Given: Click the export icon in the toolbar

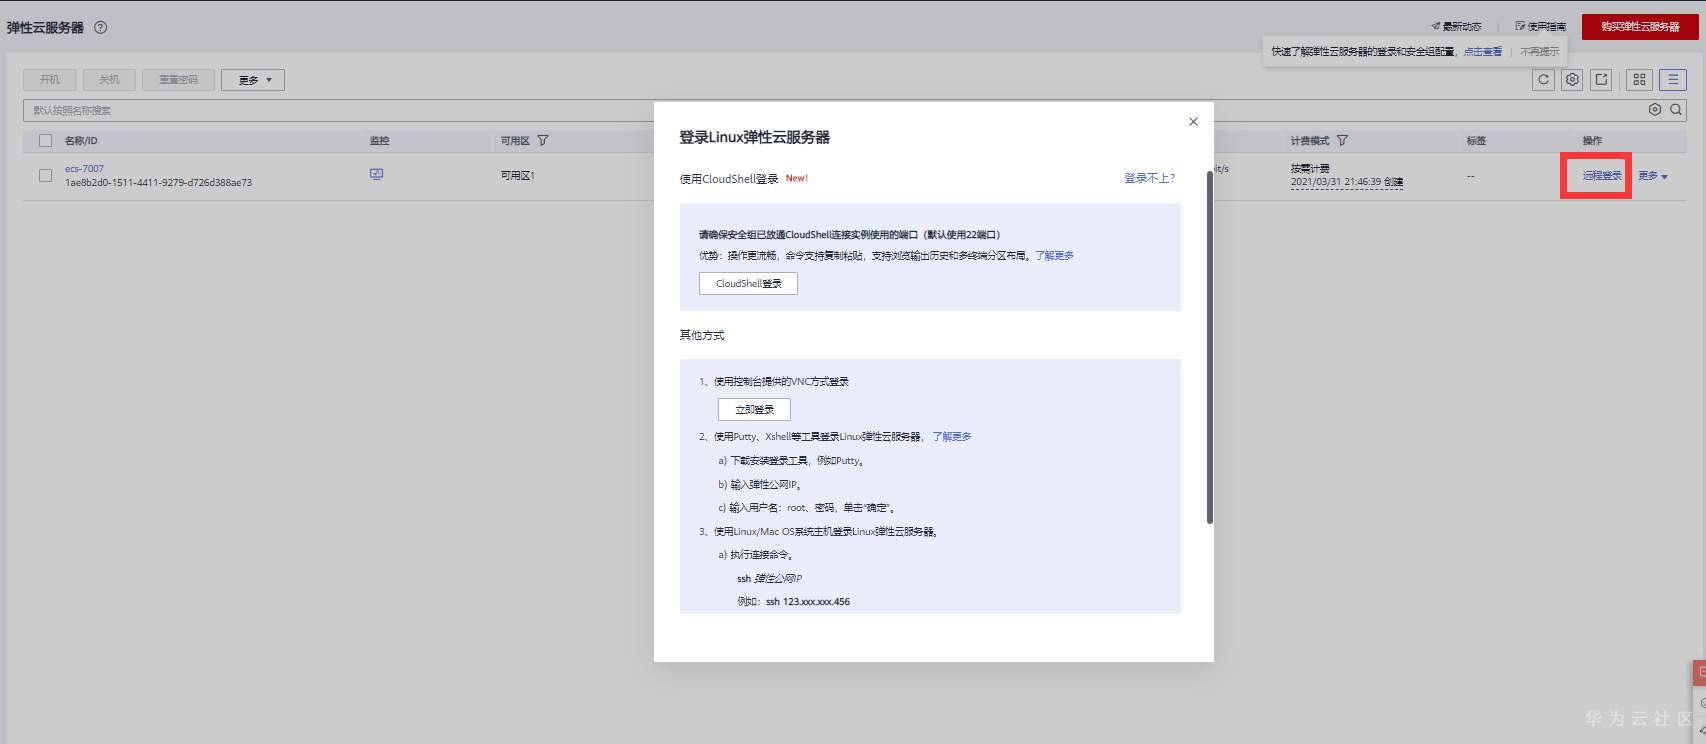Looking at the screenshot, I should click(1601, 80).
